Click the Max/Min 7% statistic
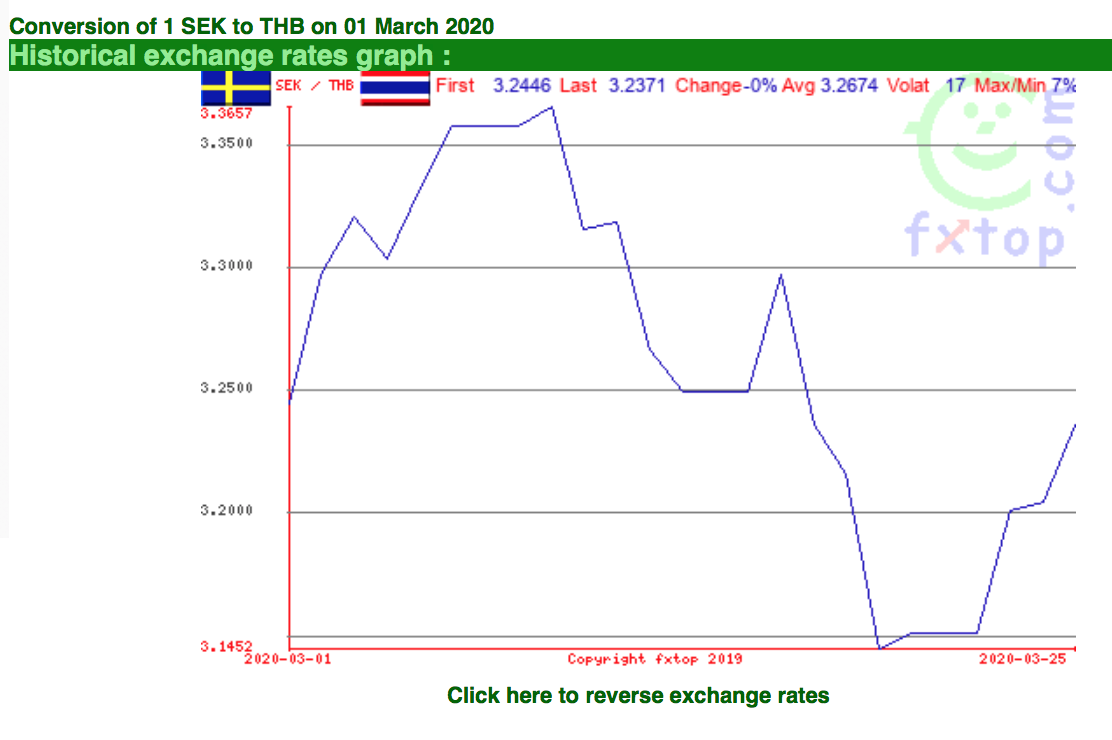The image size is (1112, 740). point(1025,85)
